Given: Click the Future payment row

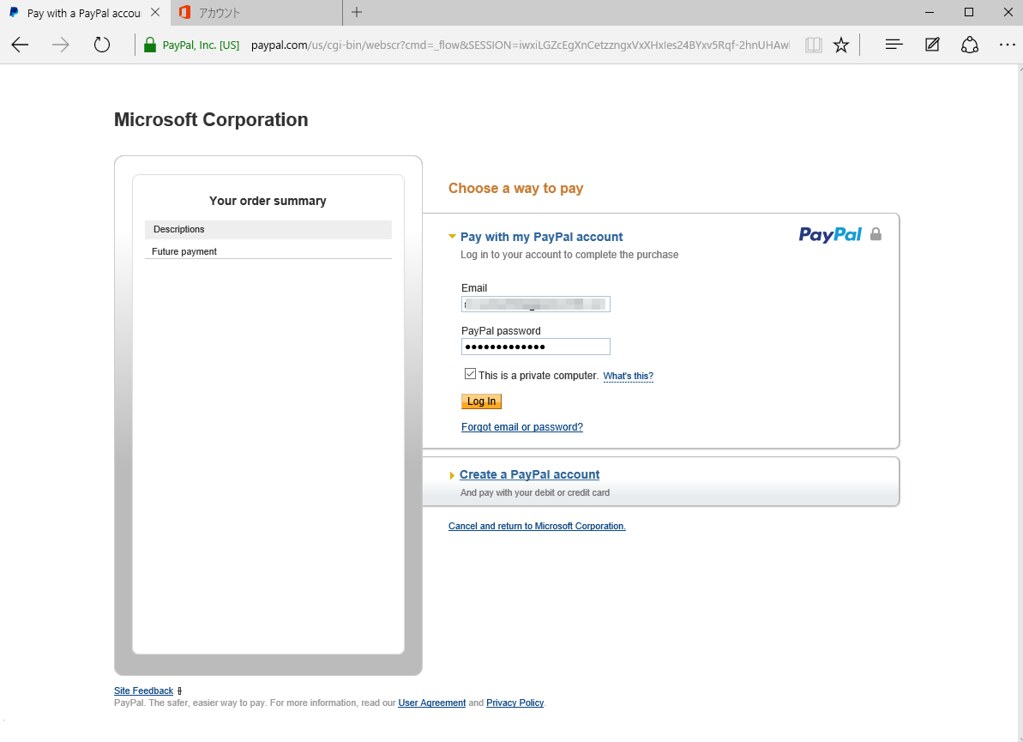Looking at the screenshot, I should click(x=268, y=251).
